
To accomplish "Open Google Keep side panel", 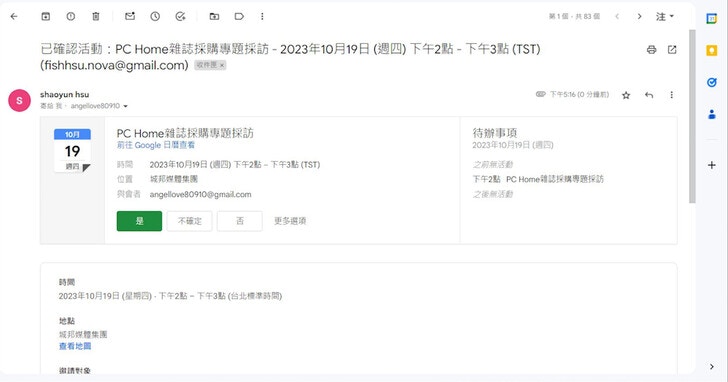I will click(x=712, y=50).
